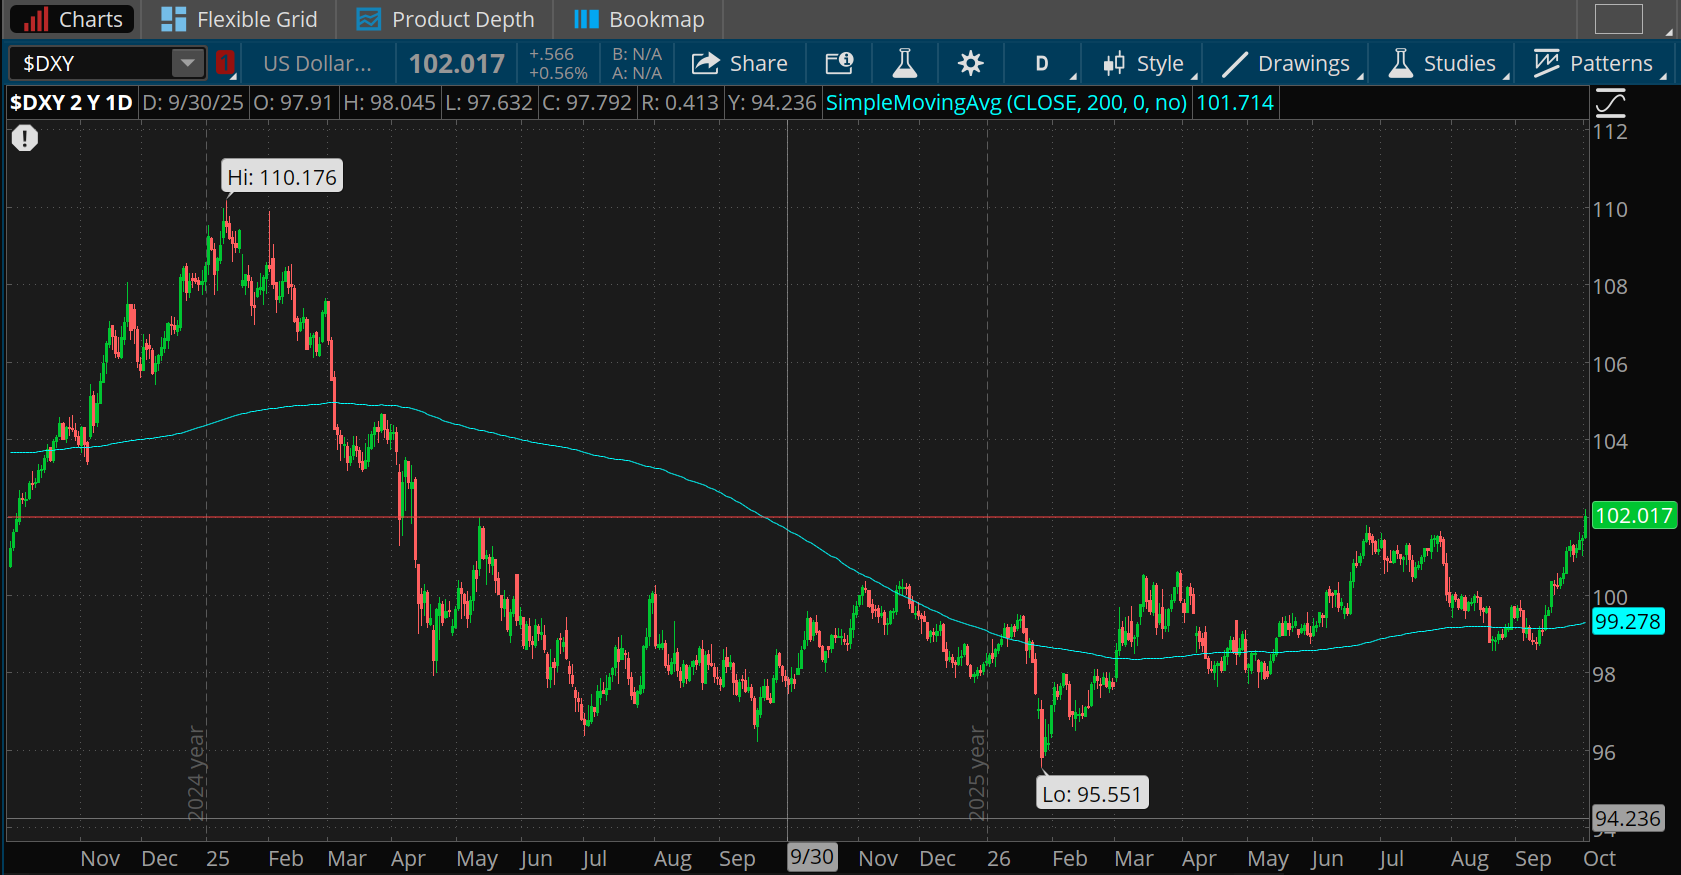
Task: Click the US Dollar description text
Action: point(317,64)
